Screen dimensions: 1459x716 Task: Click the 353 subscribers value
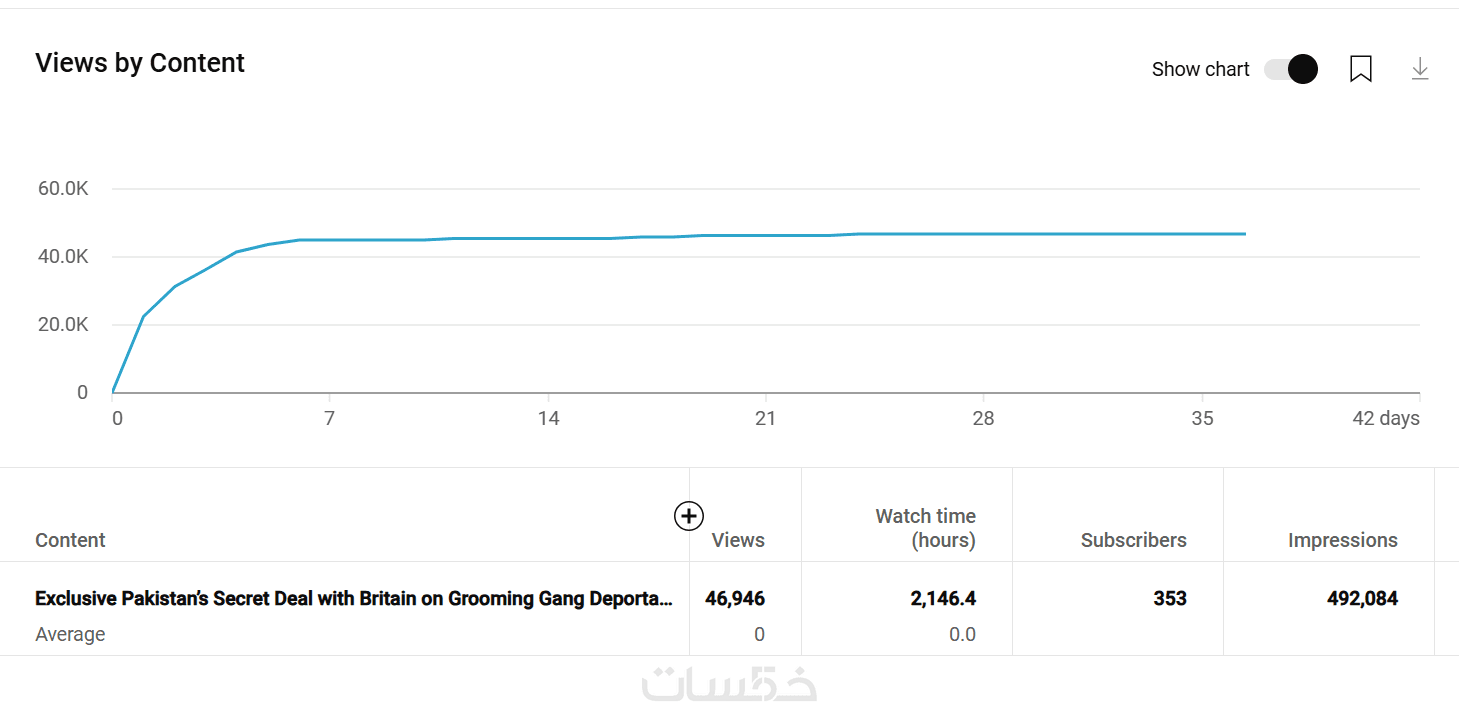coord(1169,599)
